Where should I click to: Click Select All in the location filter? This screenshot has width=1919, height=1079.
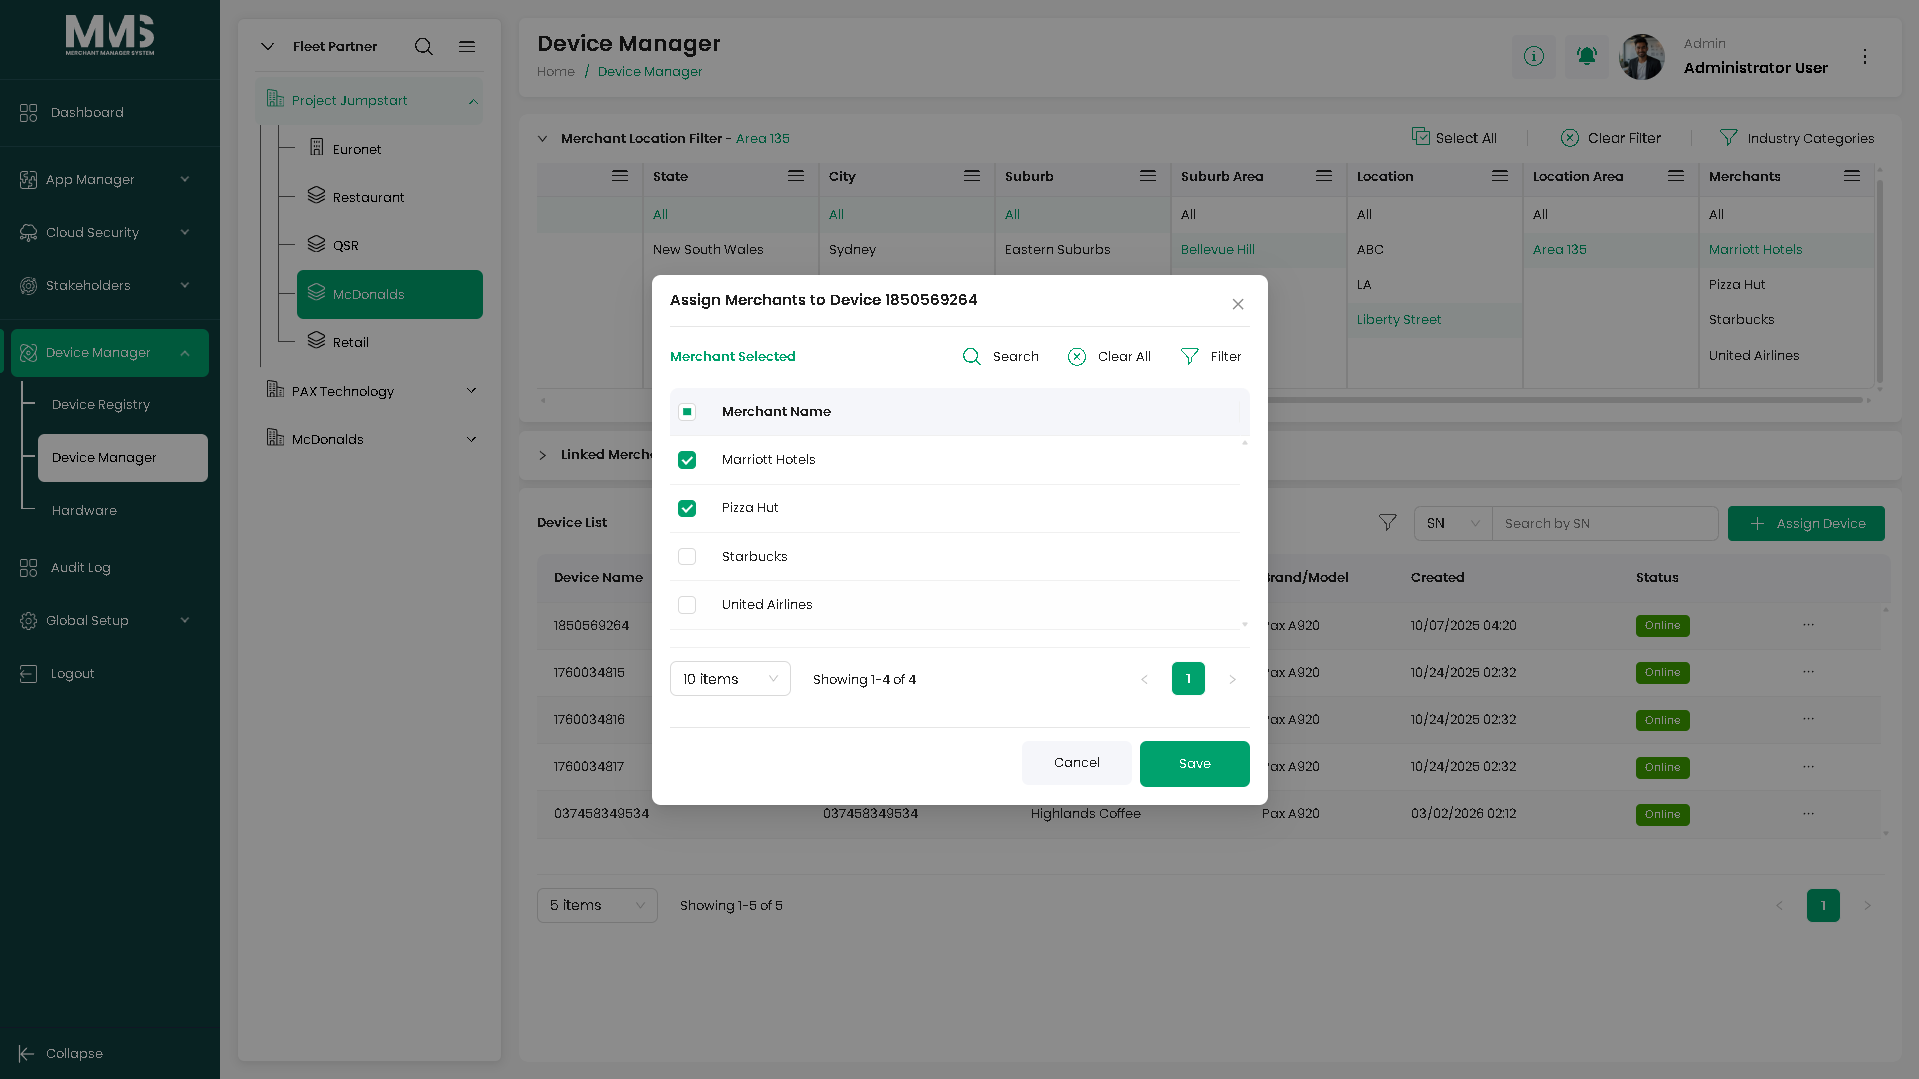point(1454,138)
